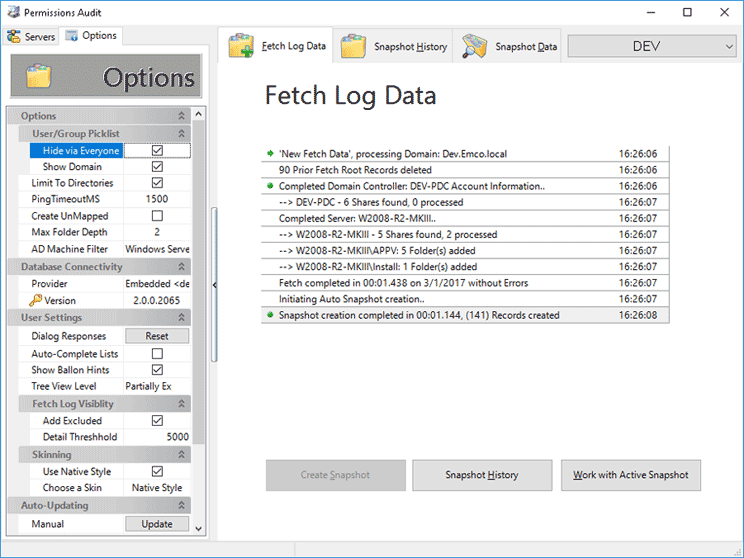This screenshot has width=744, height=558.
Task: Click the key icon beside Version
Action: click(x=36, y=300)
